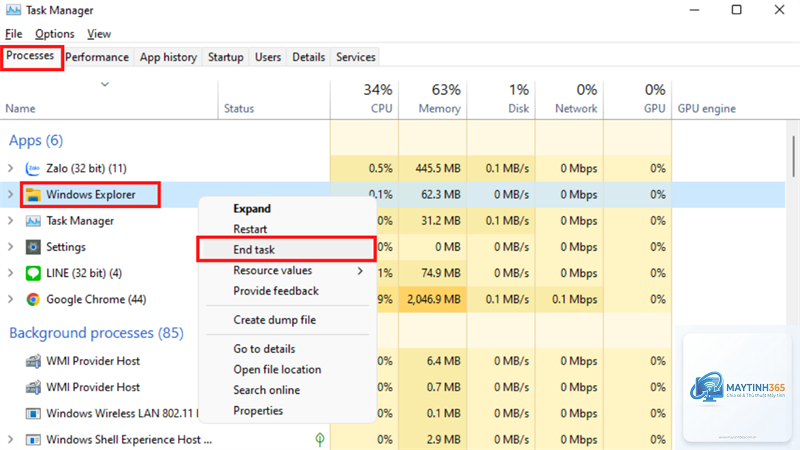
Task: Click Windows Explorer 62.3 MB memory value
Action: (441, 194)
